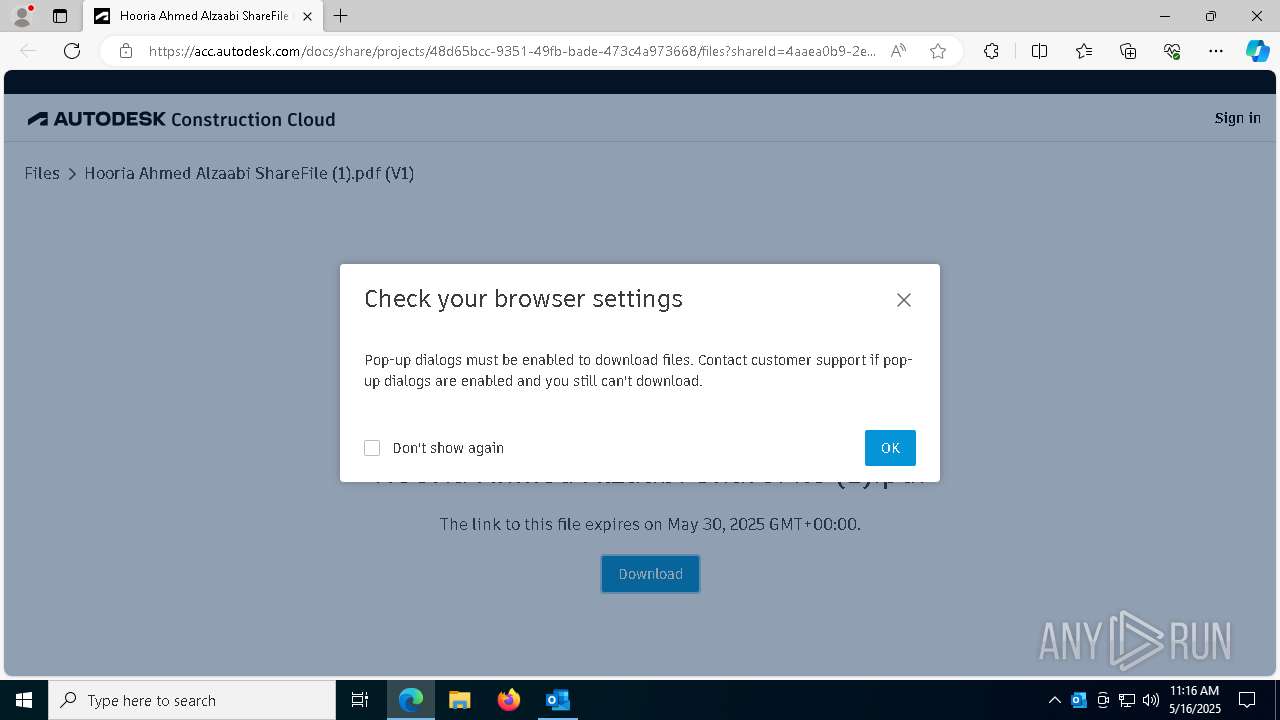
Task: Click the Sign in link
Action: coord(1237,118)
